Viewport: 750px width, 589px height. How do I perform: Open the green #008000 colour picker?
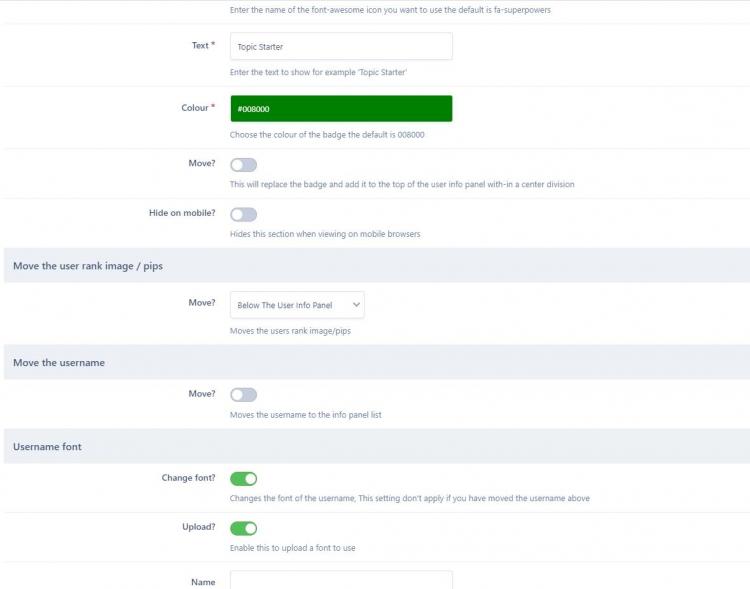click(340, 109)
